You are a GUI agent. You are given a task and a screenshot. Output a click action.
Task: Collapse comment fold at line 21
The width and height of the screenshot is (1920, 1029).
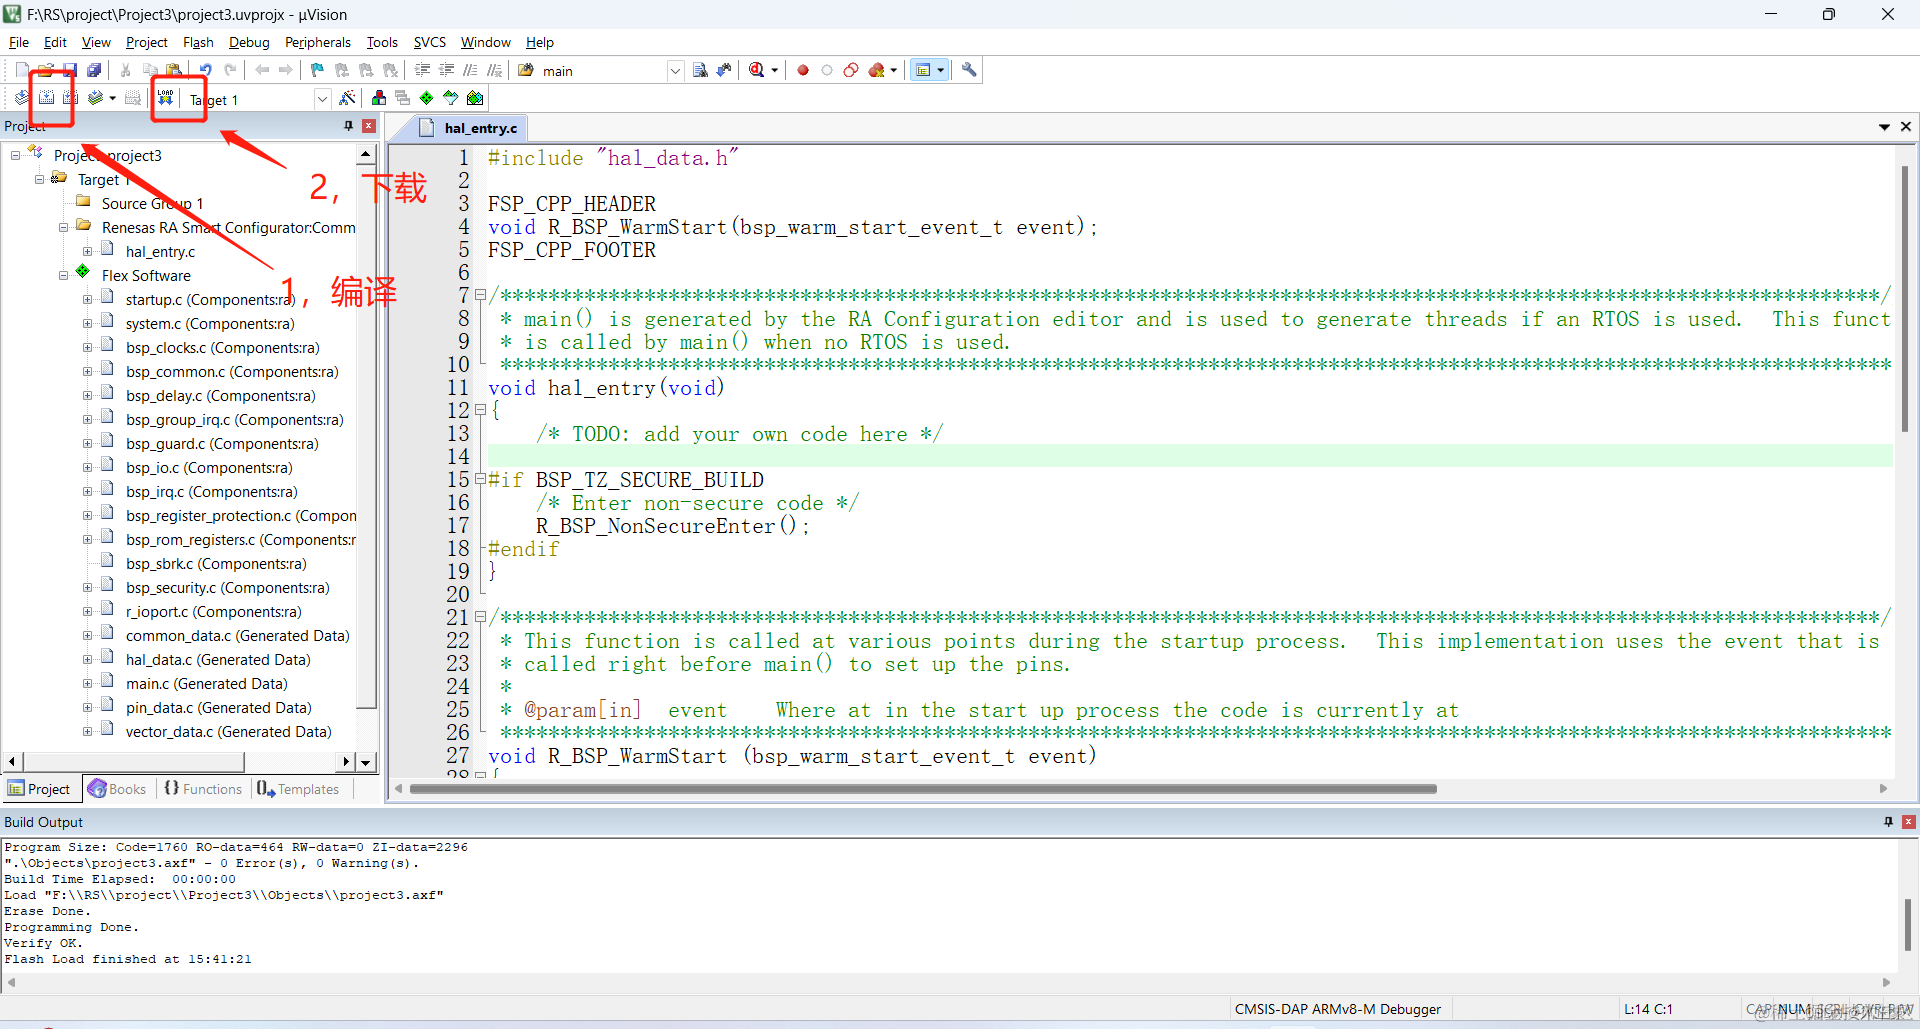pyautogui.click(x=480, y=617)
